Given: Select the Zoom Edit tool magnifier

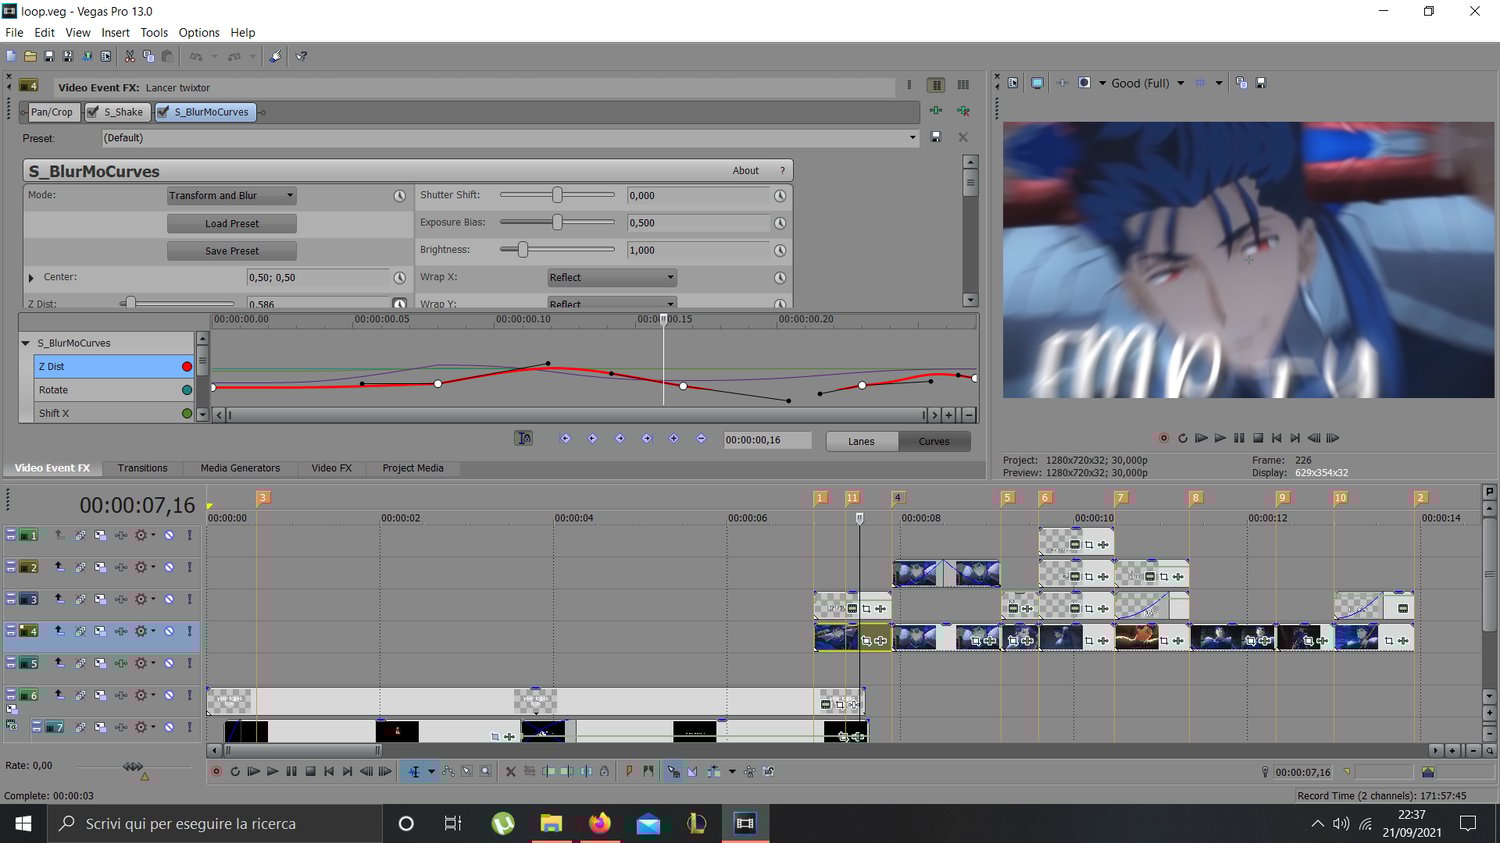Looking at the screenshot, I should [485, 771].
